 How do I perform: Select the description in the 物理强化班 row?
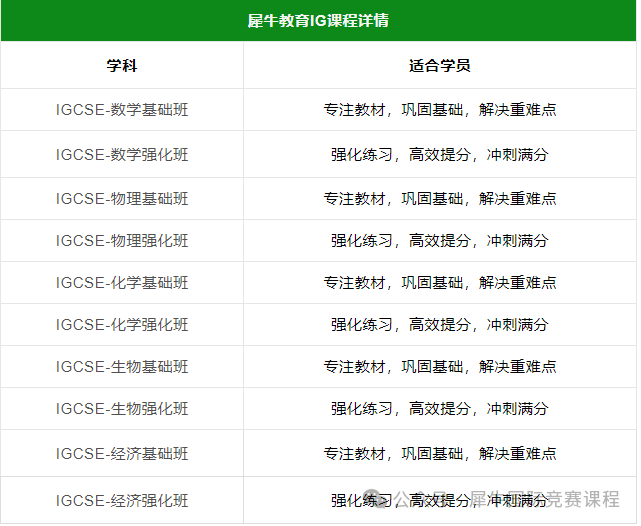point(440,241)
